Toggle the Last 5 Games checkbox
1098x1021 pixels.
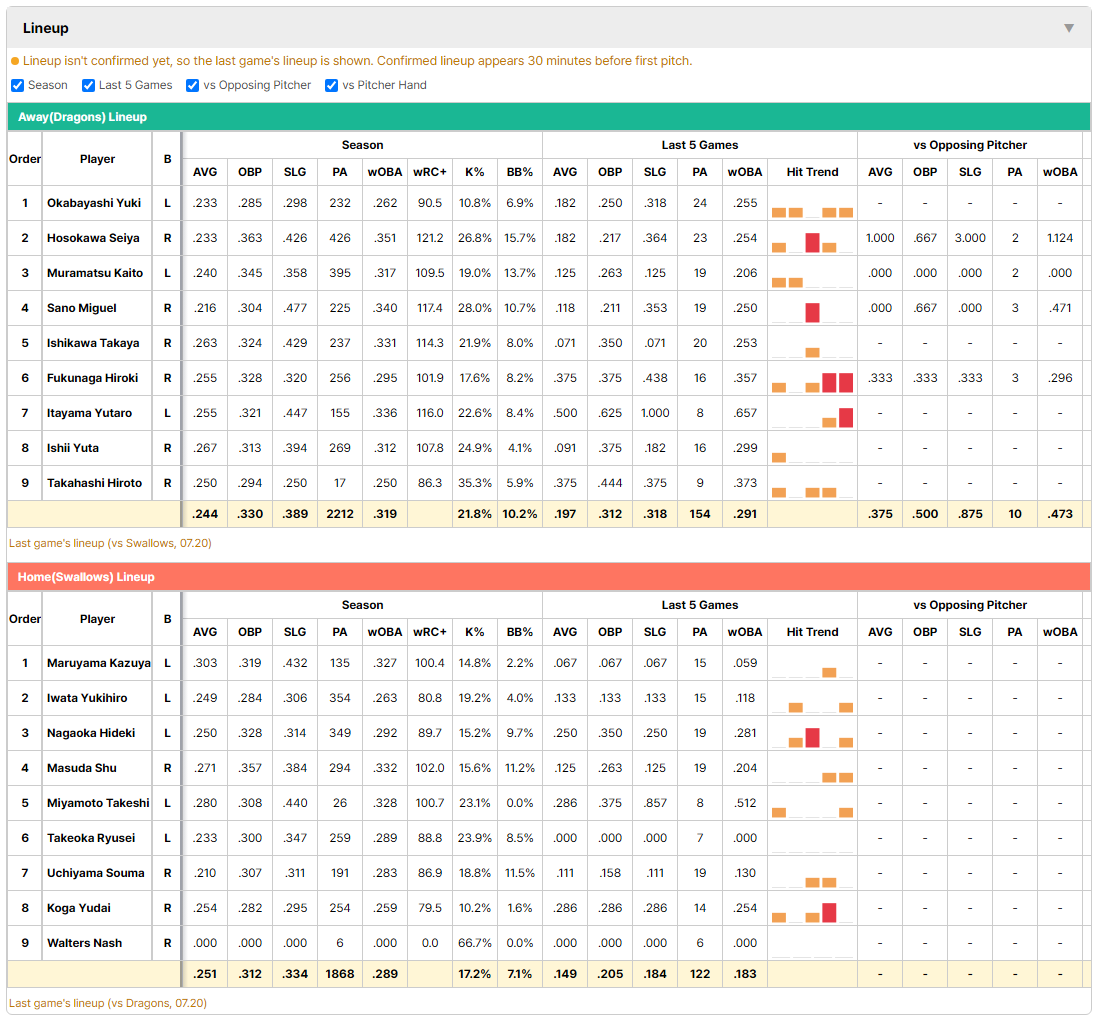pyautogui.click(x=88, y=85)
